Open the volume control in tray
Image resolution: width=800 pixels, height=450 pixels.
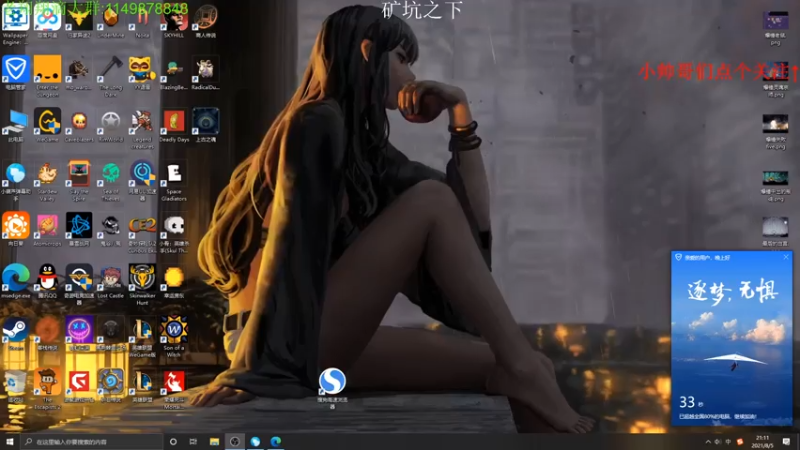(x=718, y=442)
